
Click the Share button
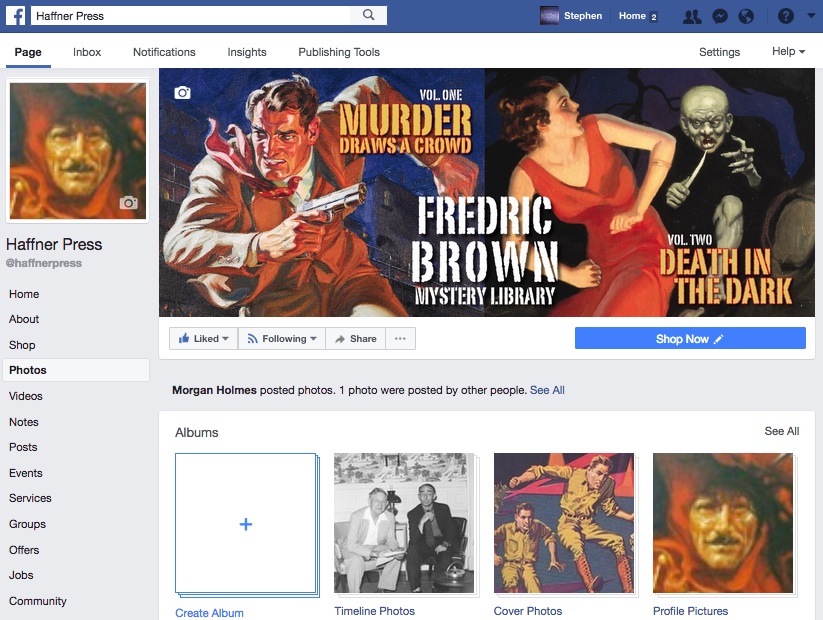[356, 339]
